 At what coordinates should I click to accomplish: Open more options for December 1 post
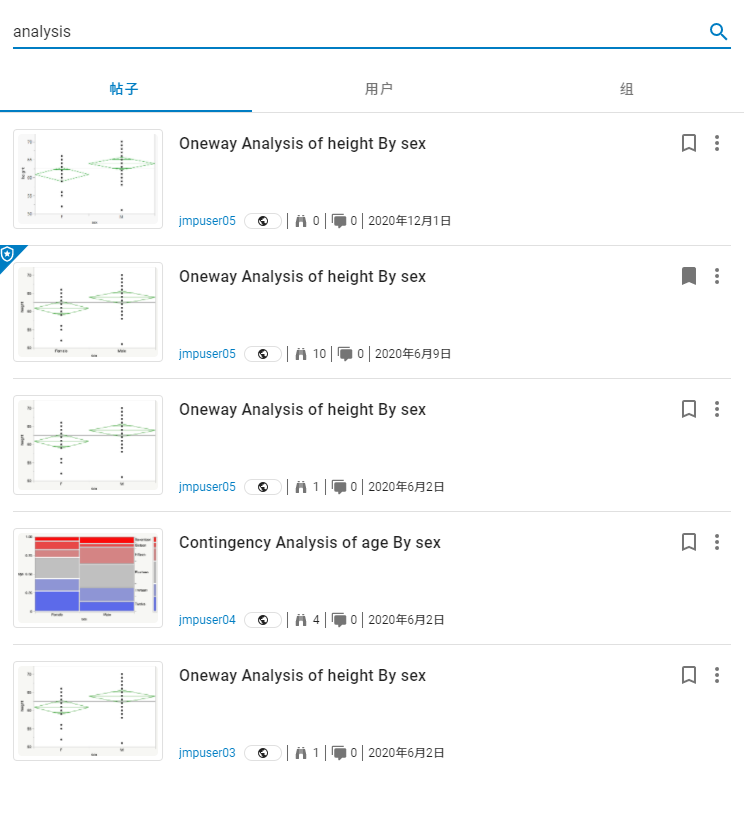(717, 143)
